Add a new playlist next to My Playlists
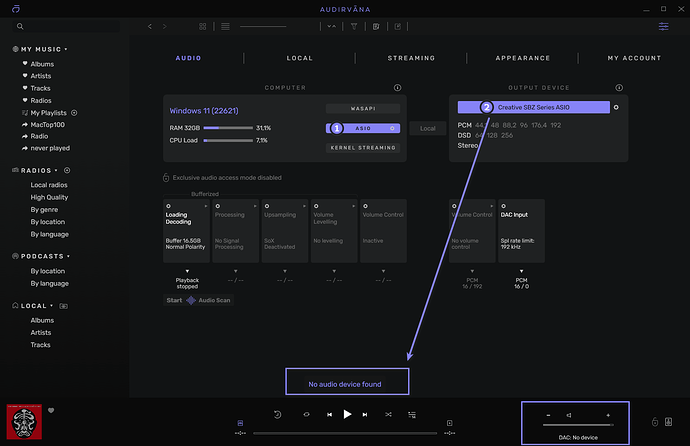Screen dimensions: 690x446 74,113
